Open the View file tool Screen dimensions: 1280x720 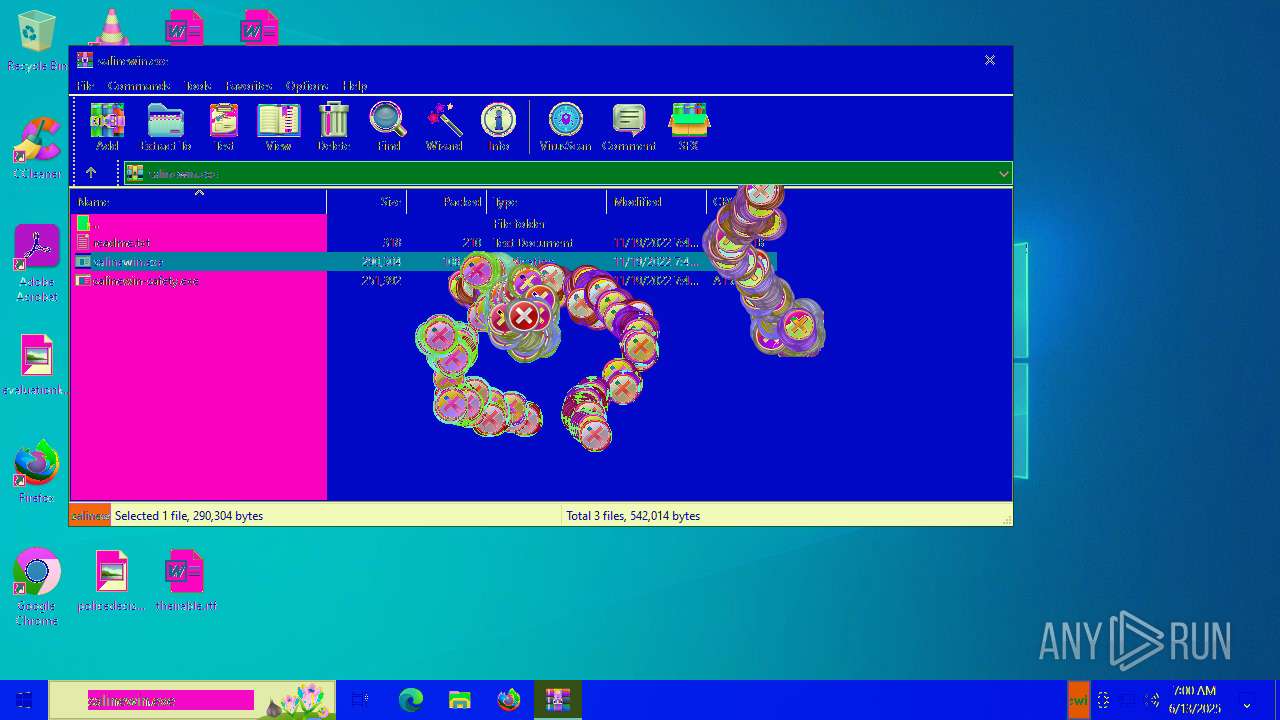(278, 127)
